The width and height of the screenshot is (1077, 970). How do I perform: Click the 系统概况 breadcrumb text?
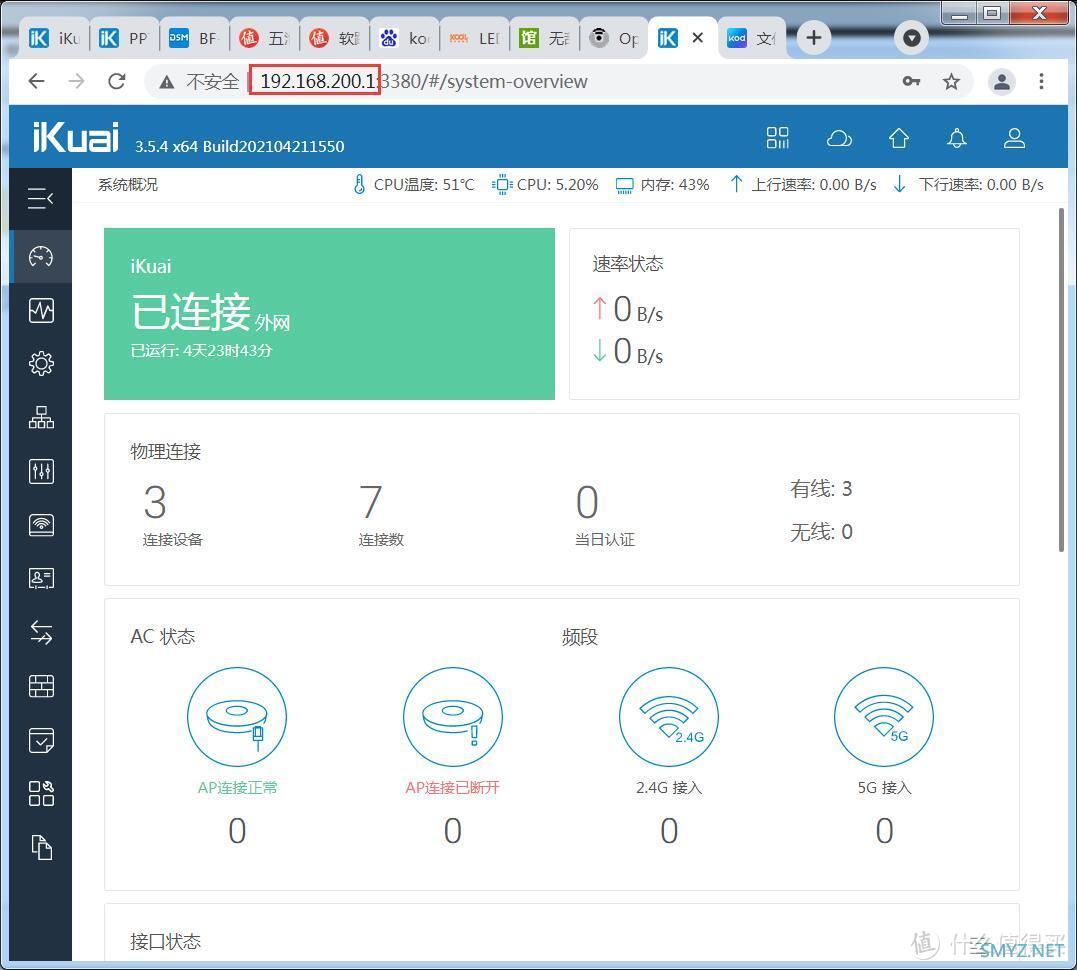pyautogui.click(x=128, y=185)
